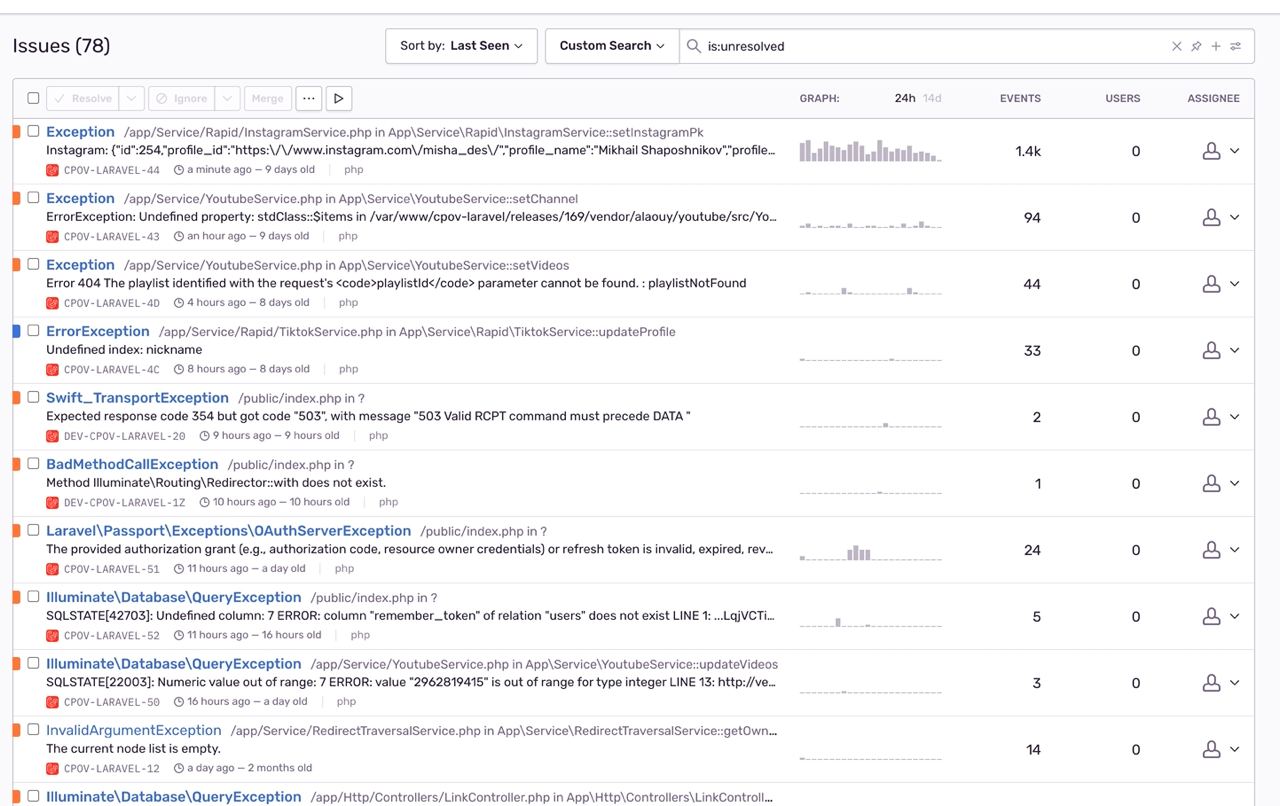
Task: Expand assignee chevron for OAuthServerException row
Action: [1234, 550]
